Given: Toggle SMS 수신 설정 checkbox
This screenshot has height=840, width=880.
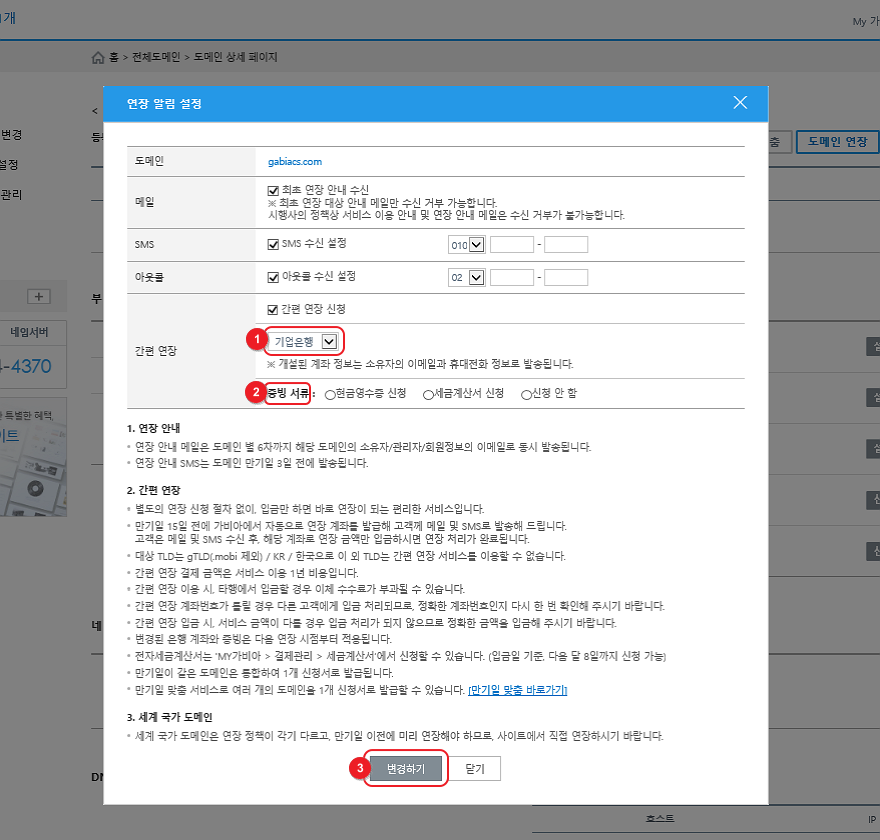Looking at the screenshot, I should 273,245.
